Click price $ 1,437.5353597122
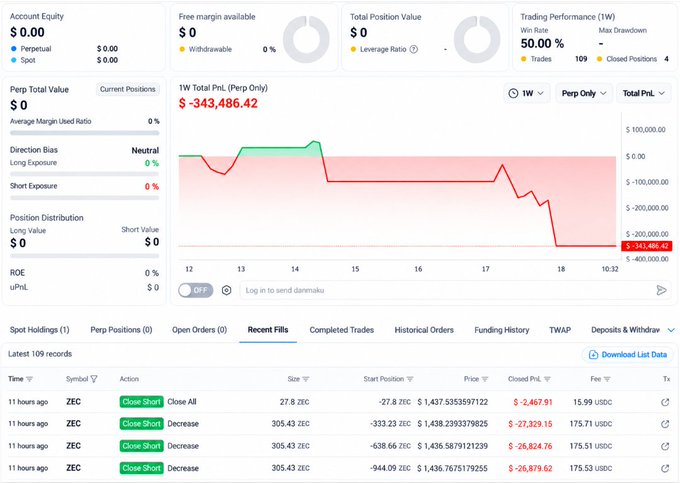Screen dimensions: 680x483 point(453,402)
